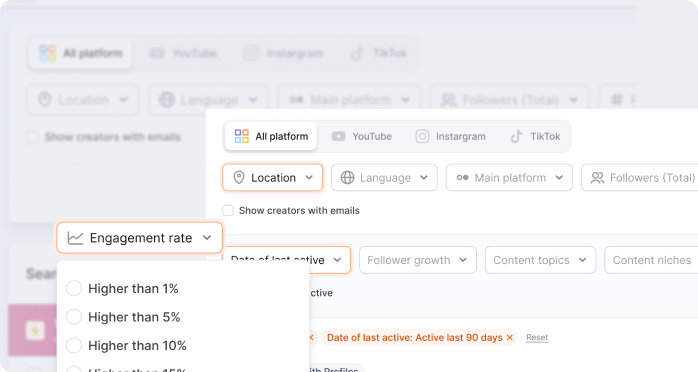This screenshot has height=372, width=698.
Task: Select Higher than 1% radio option
Action: coord(74,288)
